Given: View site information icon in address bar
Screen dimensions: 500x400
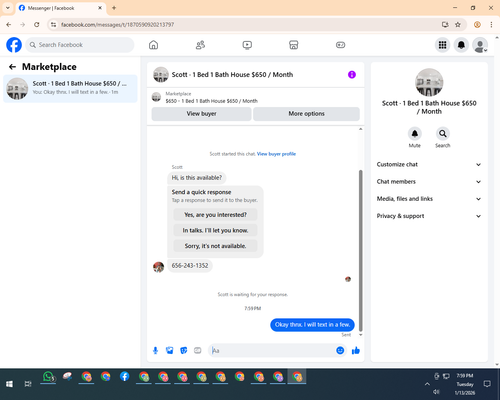Looking at the screenshot, I should (x=53, y=24).
